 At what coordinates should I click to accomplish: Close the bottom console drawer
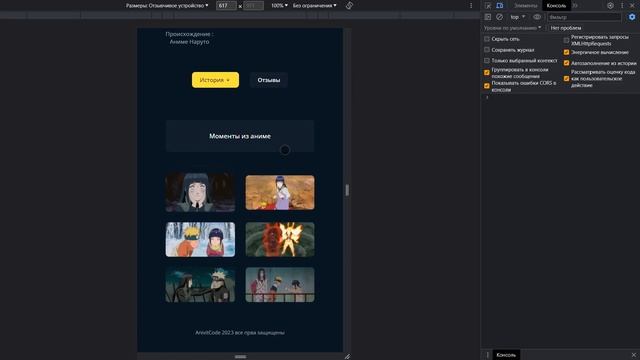point(633,355)
